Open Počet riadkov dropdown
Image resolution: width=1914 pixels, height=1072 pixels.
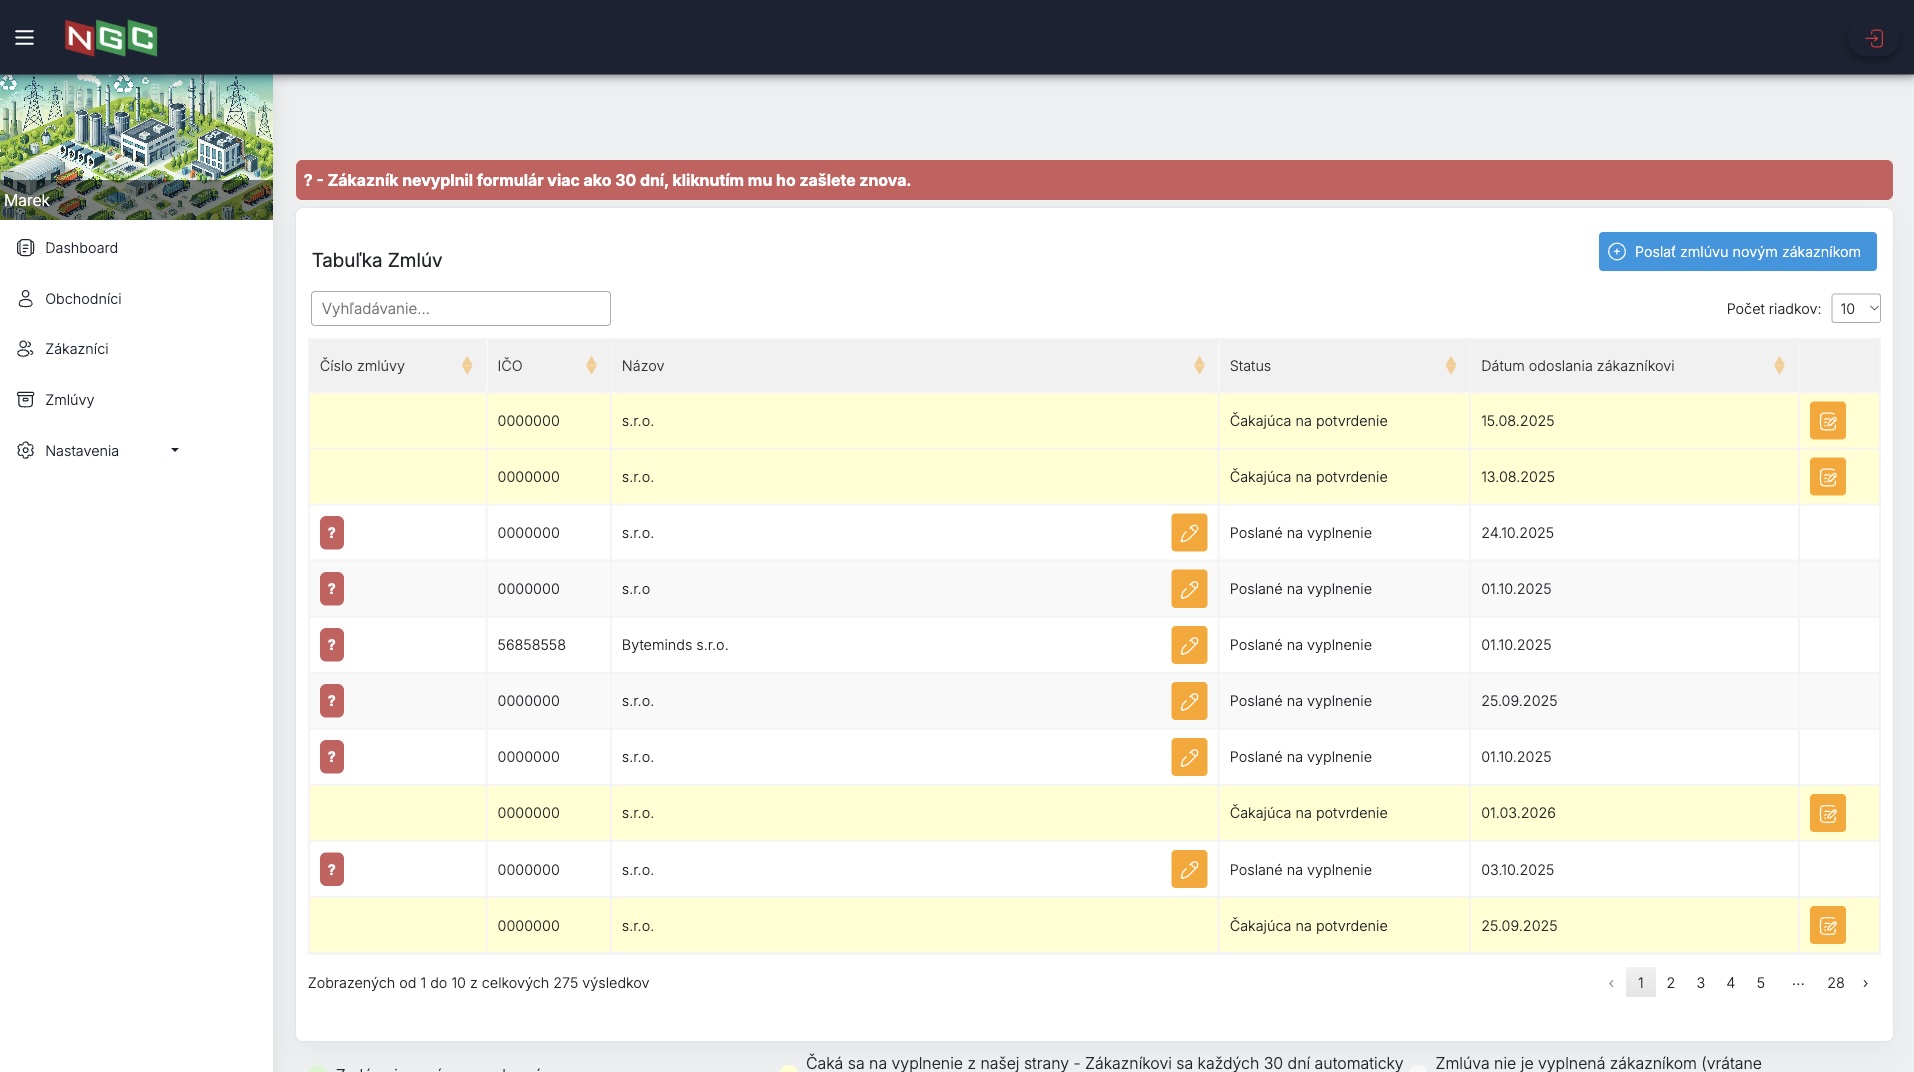(x=1856, y=309)
